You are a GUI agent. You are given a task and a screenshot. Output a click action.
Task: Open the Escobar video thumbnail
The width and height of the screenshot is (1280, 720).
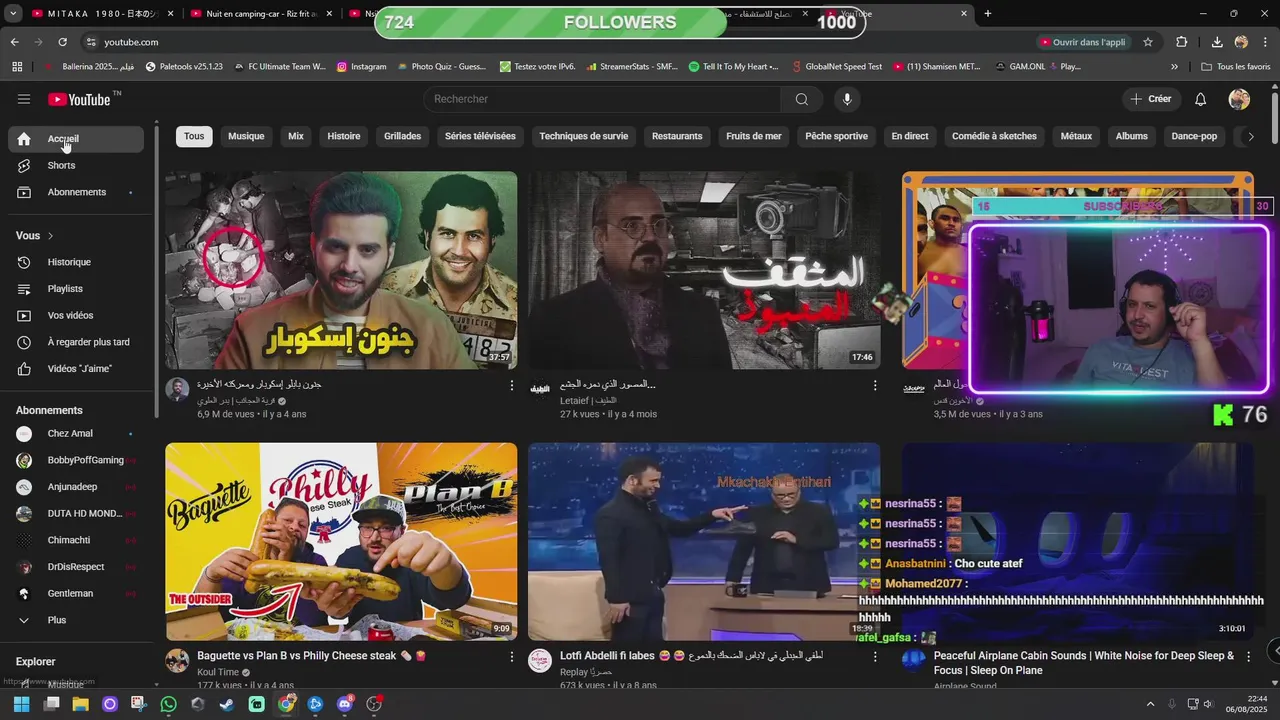coord(341,270)
